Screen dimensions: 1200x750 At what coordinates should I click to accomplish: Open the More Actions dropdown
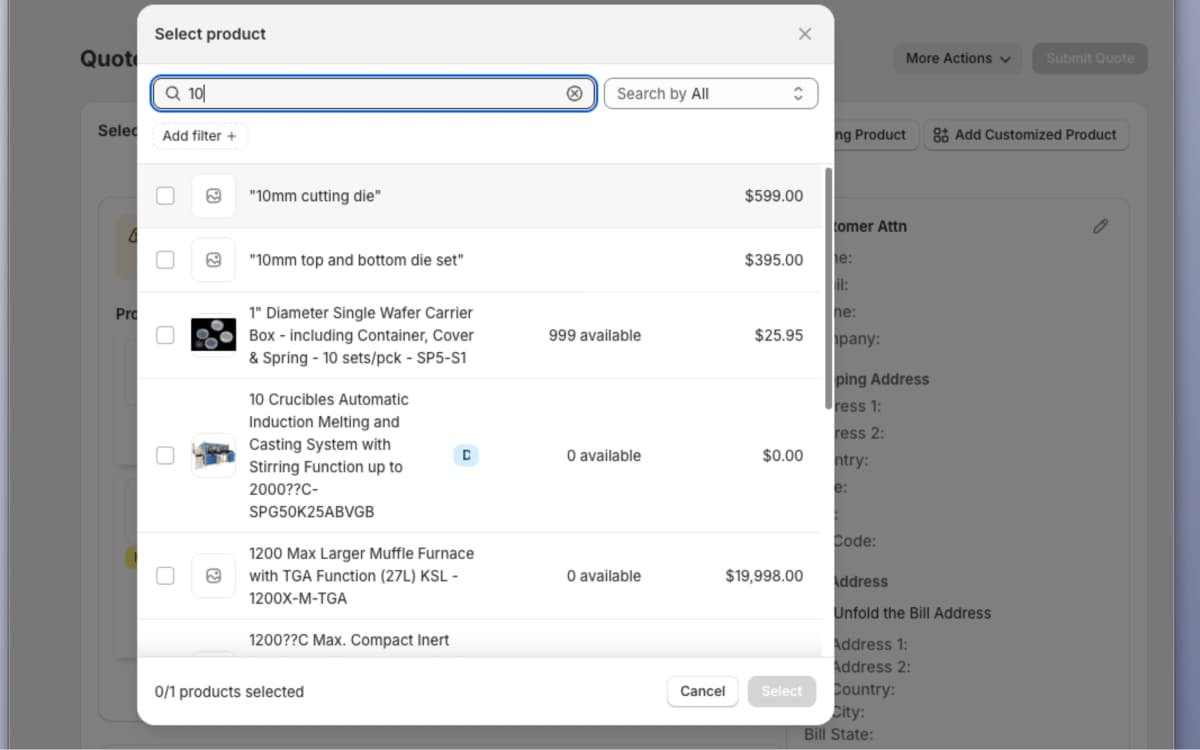[x=956, y=59]
